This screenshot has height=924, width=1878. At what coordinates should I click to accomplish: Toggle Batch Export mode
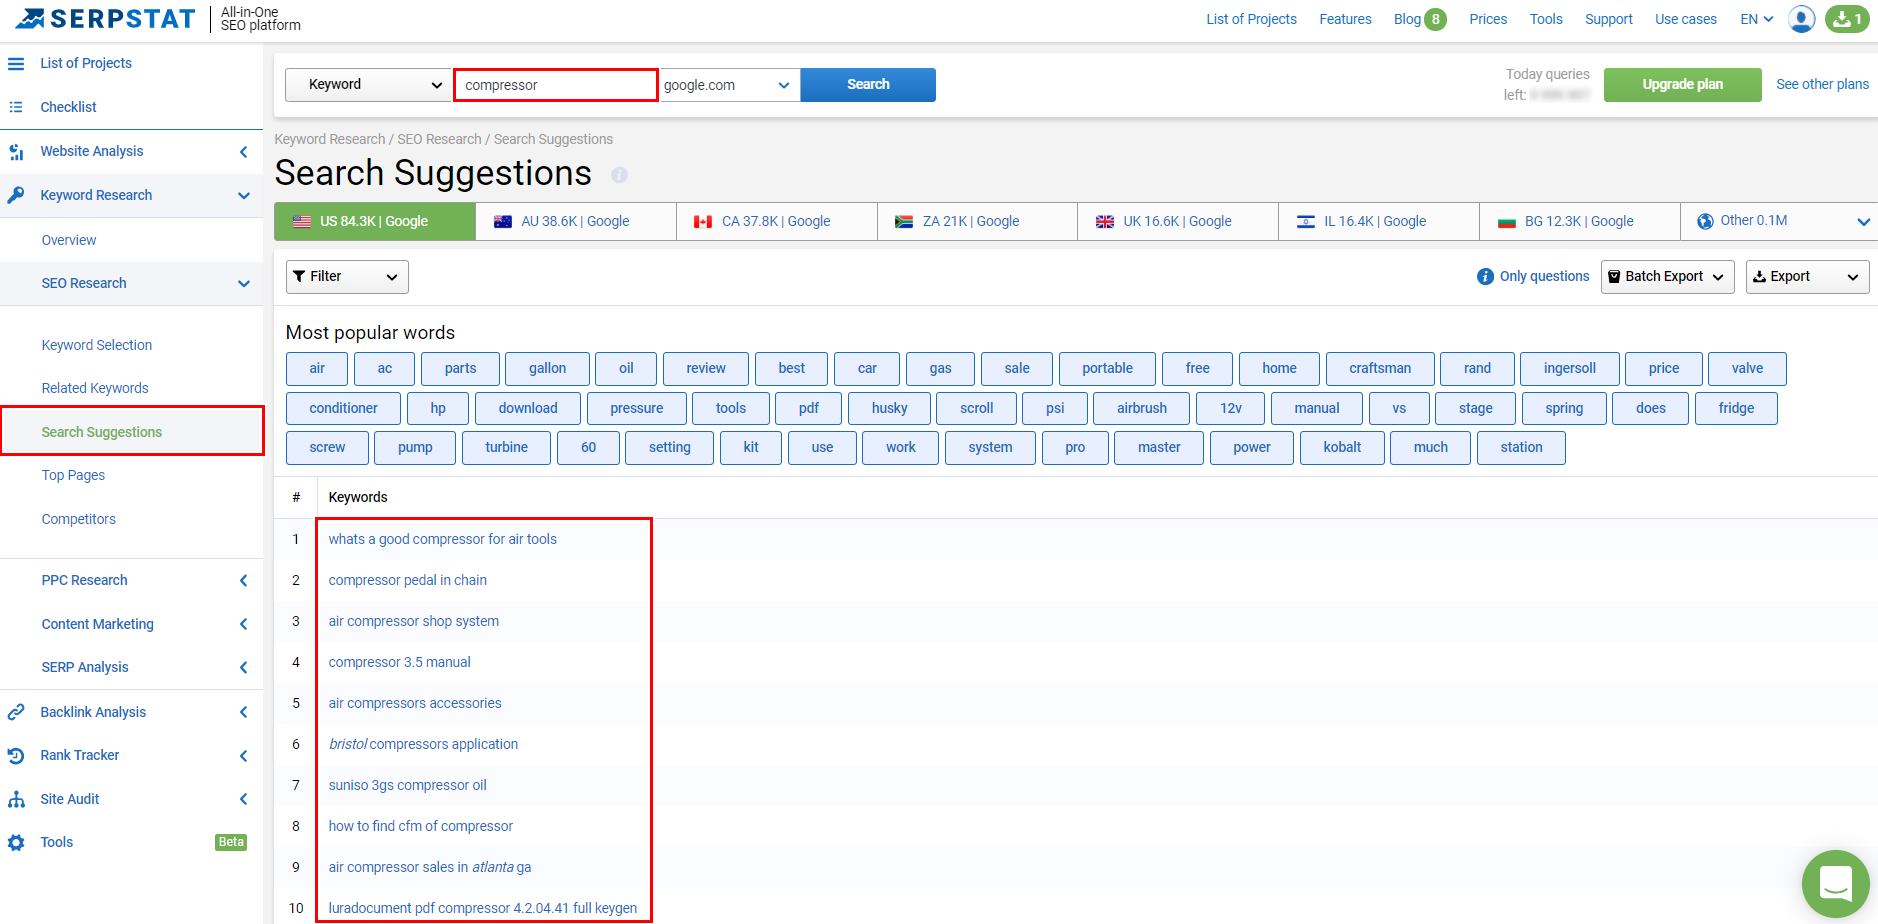(1666, 276)
